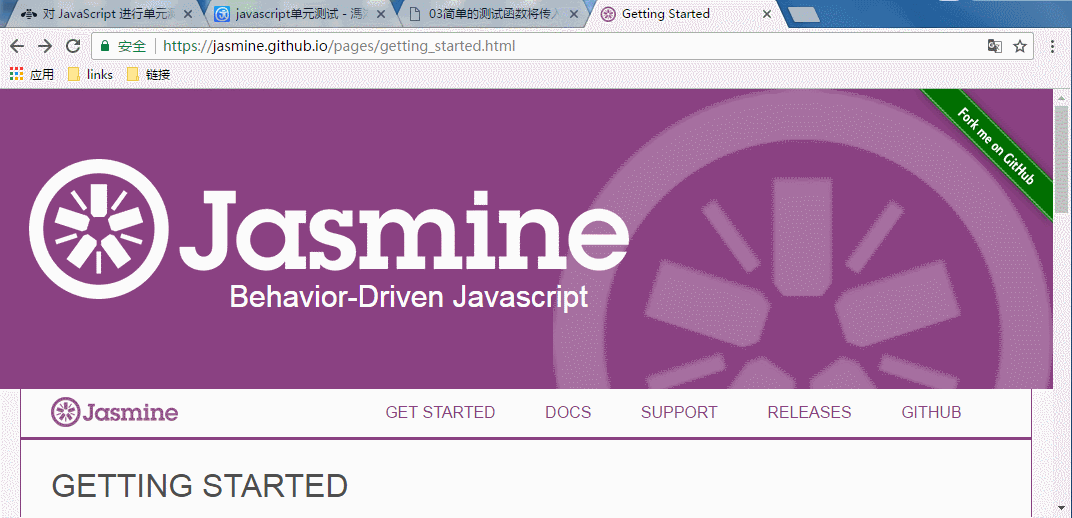Viewport: 1072px width, 518px height.
Task: Click the large Jasmine banner logo
Action: (x=329, y=229)
